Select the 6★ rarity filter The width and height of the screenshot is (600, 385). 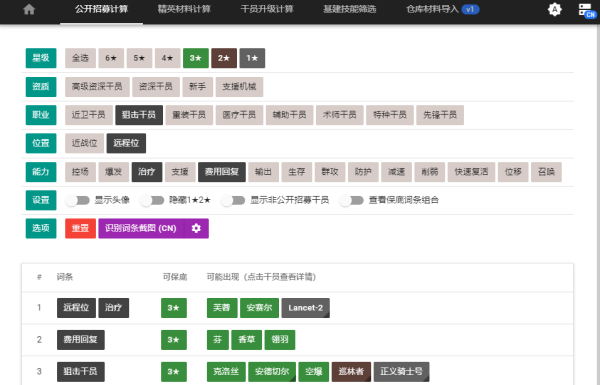(111, 58)
